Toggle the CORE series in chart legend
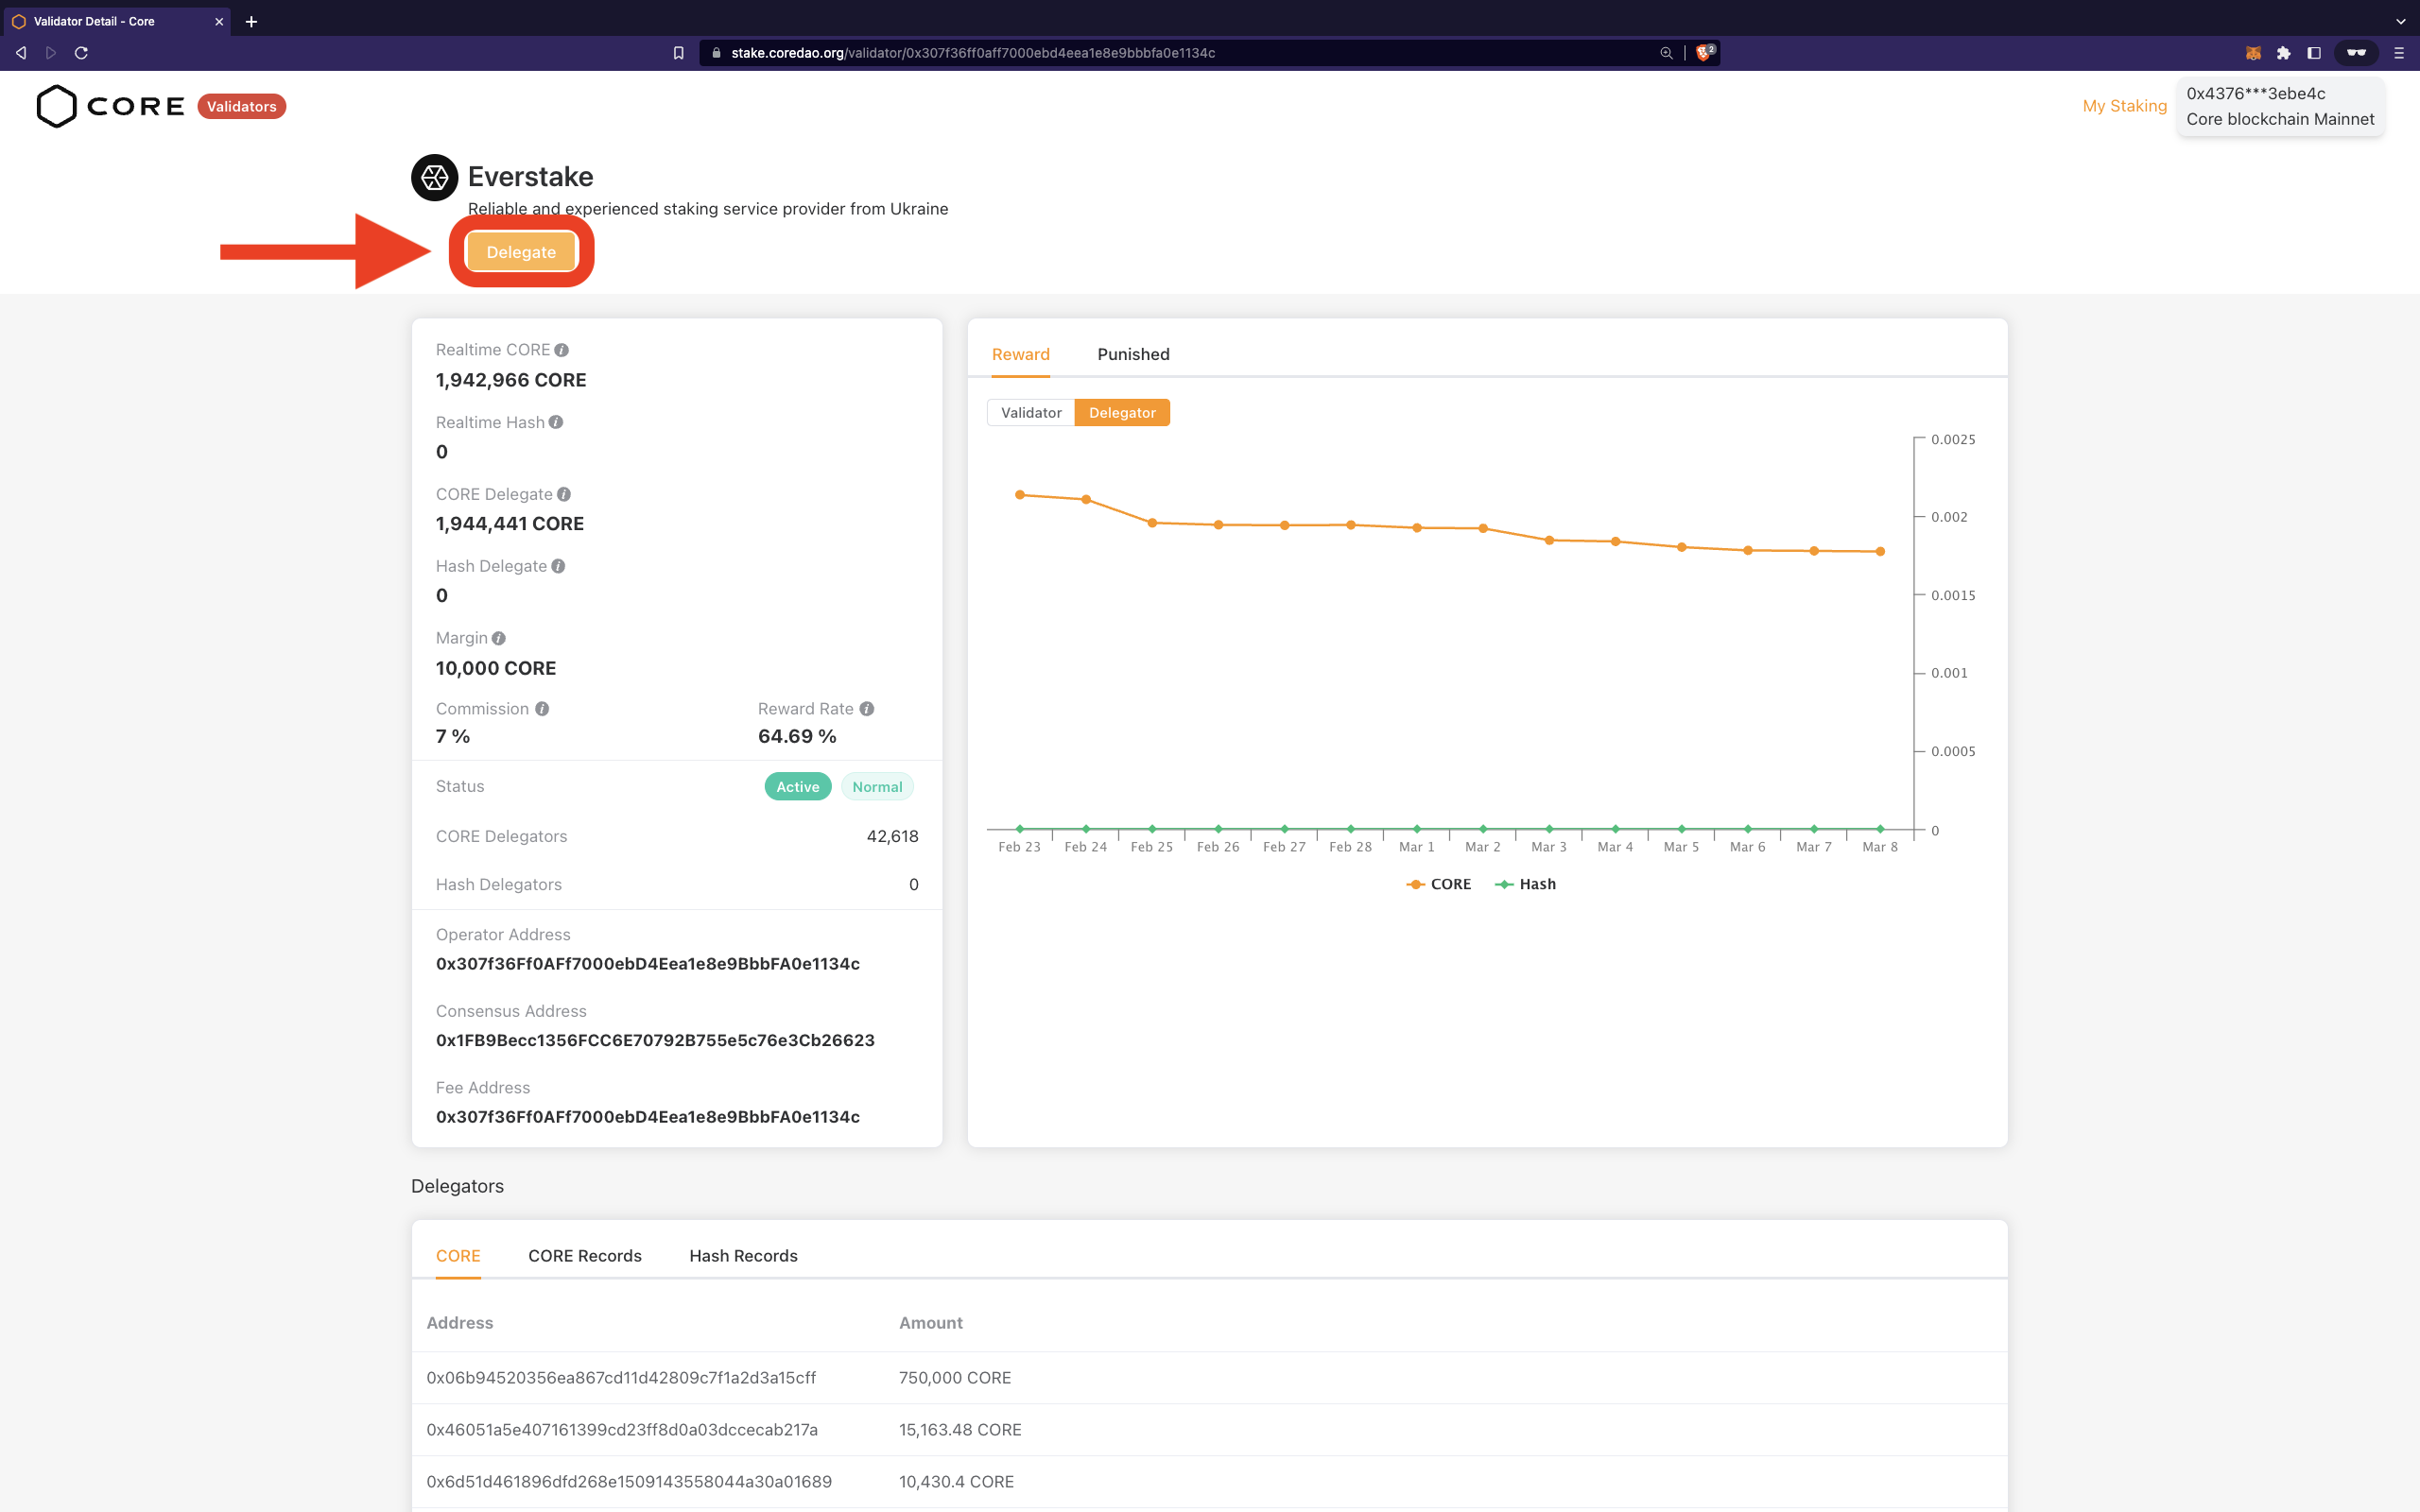The height and width of the screenshot is (1512, 2420). [1438, 884]
